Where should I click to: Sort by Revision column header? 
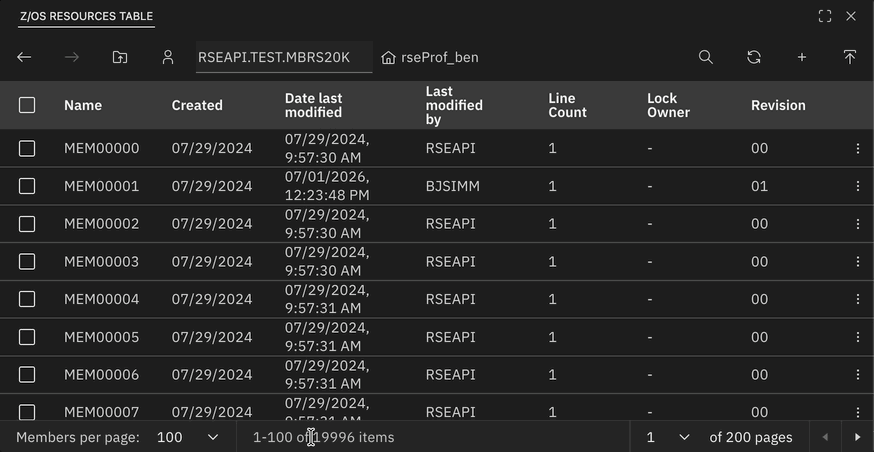click(778, 105)
